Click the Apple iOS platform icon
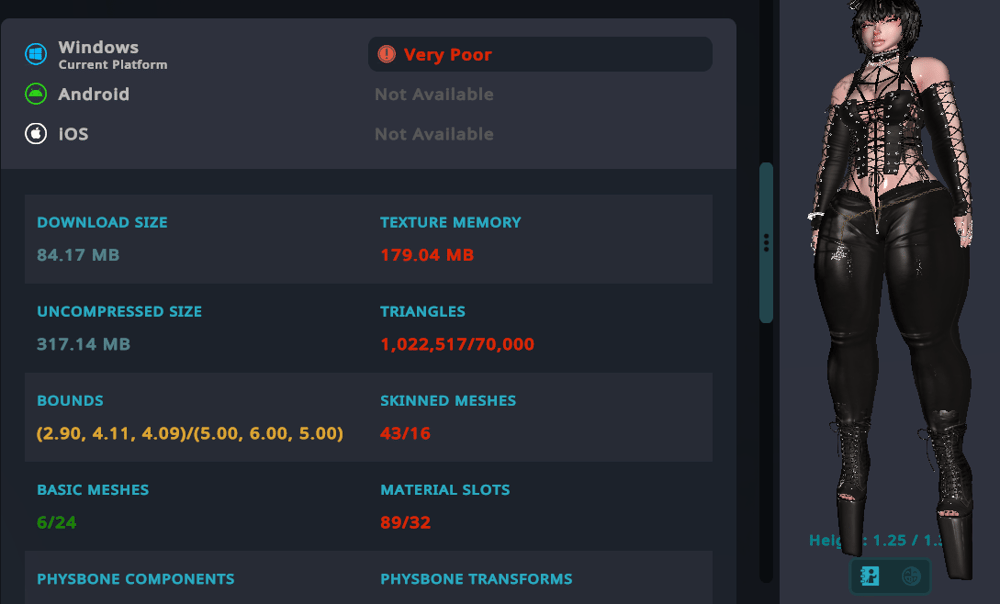Viewport: 1000px width, 604px height. click(36, 133)
